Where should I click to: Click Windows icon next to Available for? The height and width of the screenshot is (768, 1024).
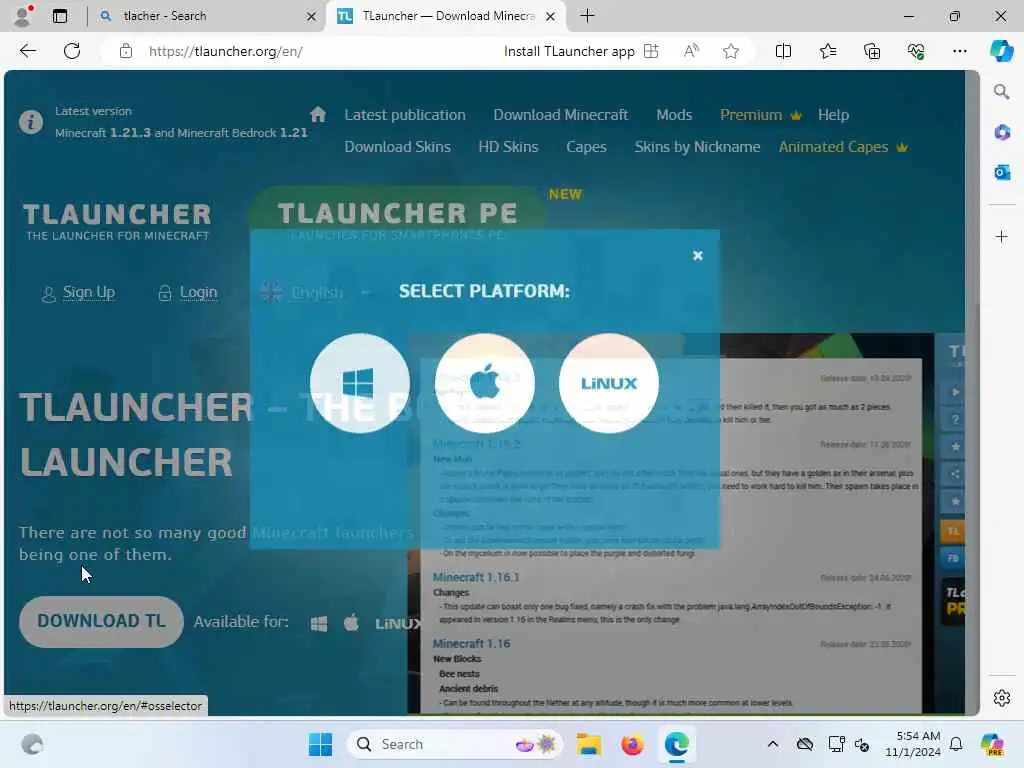(x=319, y=624)
